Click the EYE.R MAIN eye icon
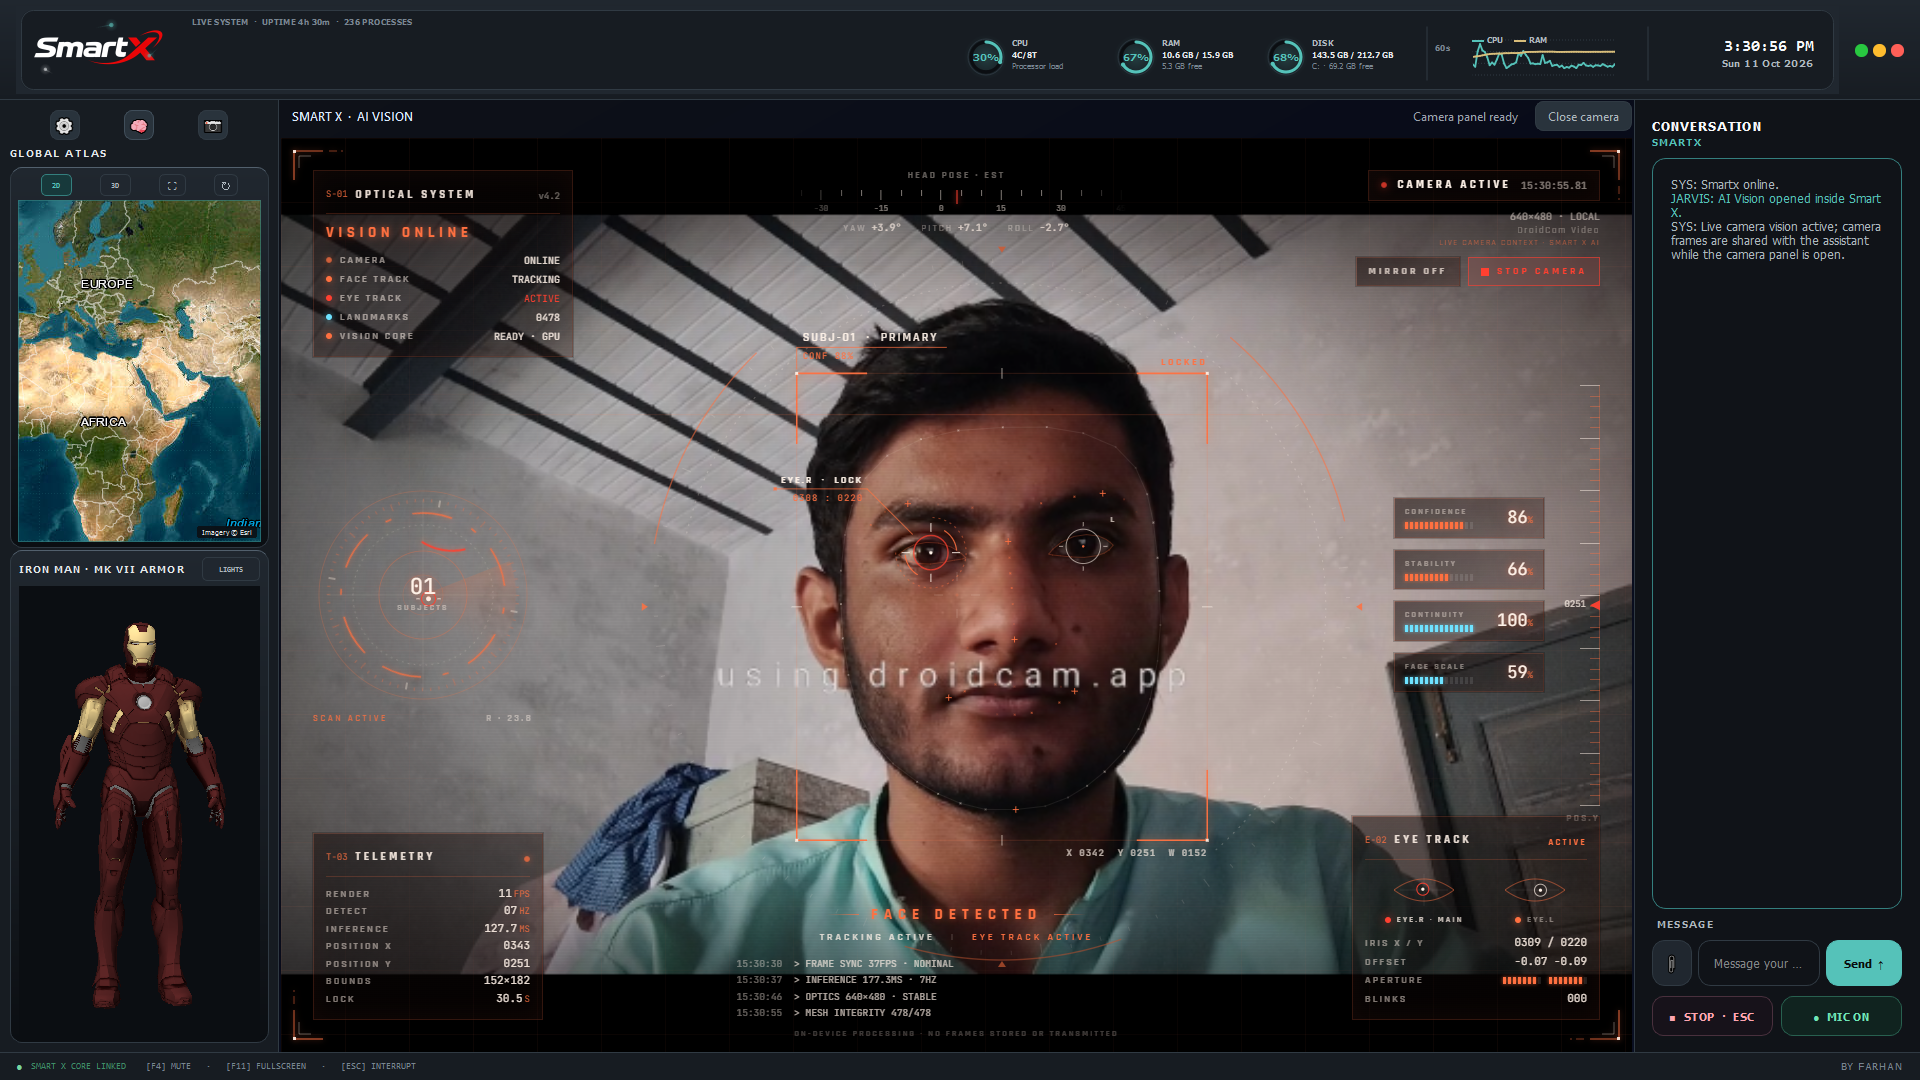The image size is (1920, 1080). 1423,889
